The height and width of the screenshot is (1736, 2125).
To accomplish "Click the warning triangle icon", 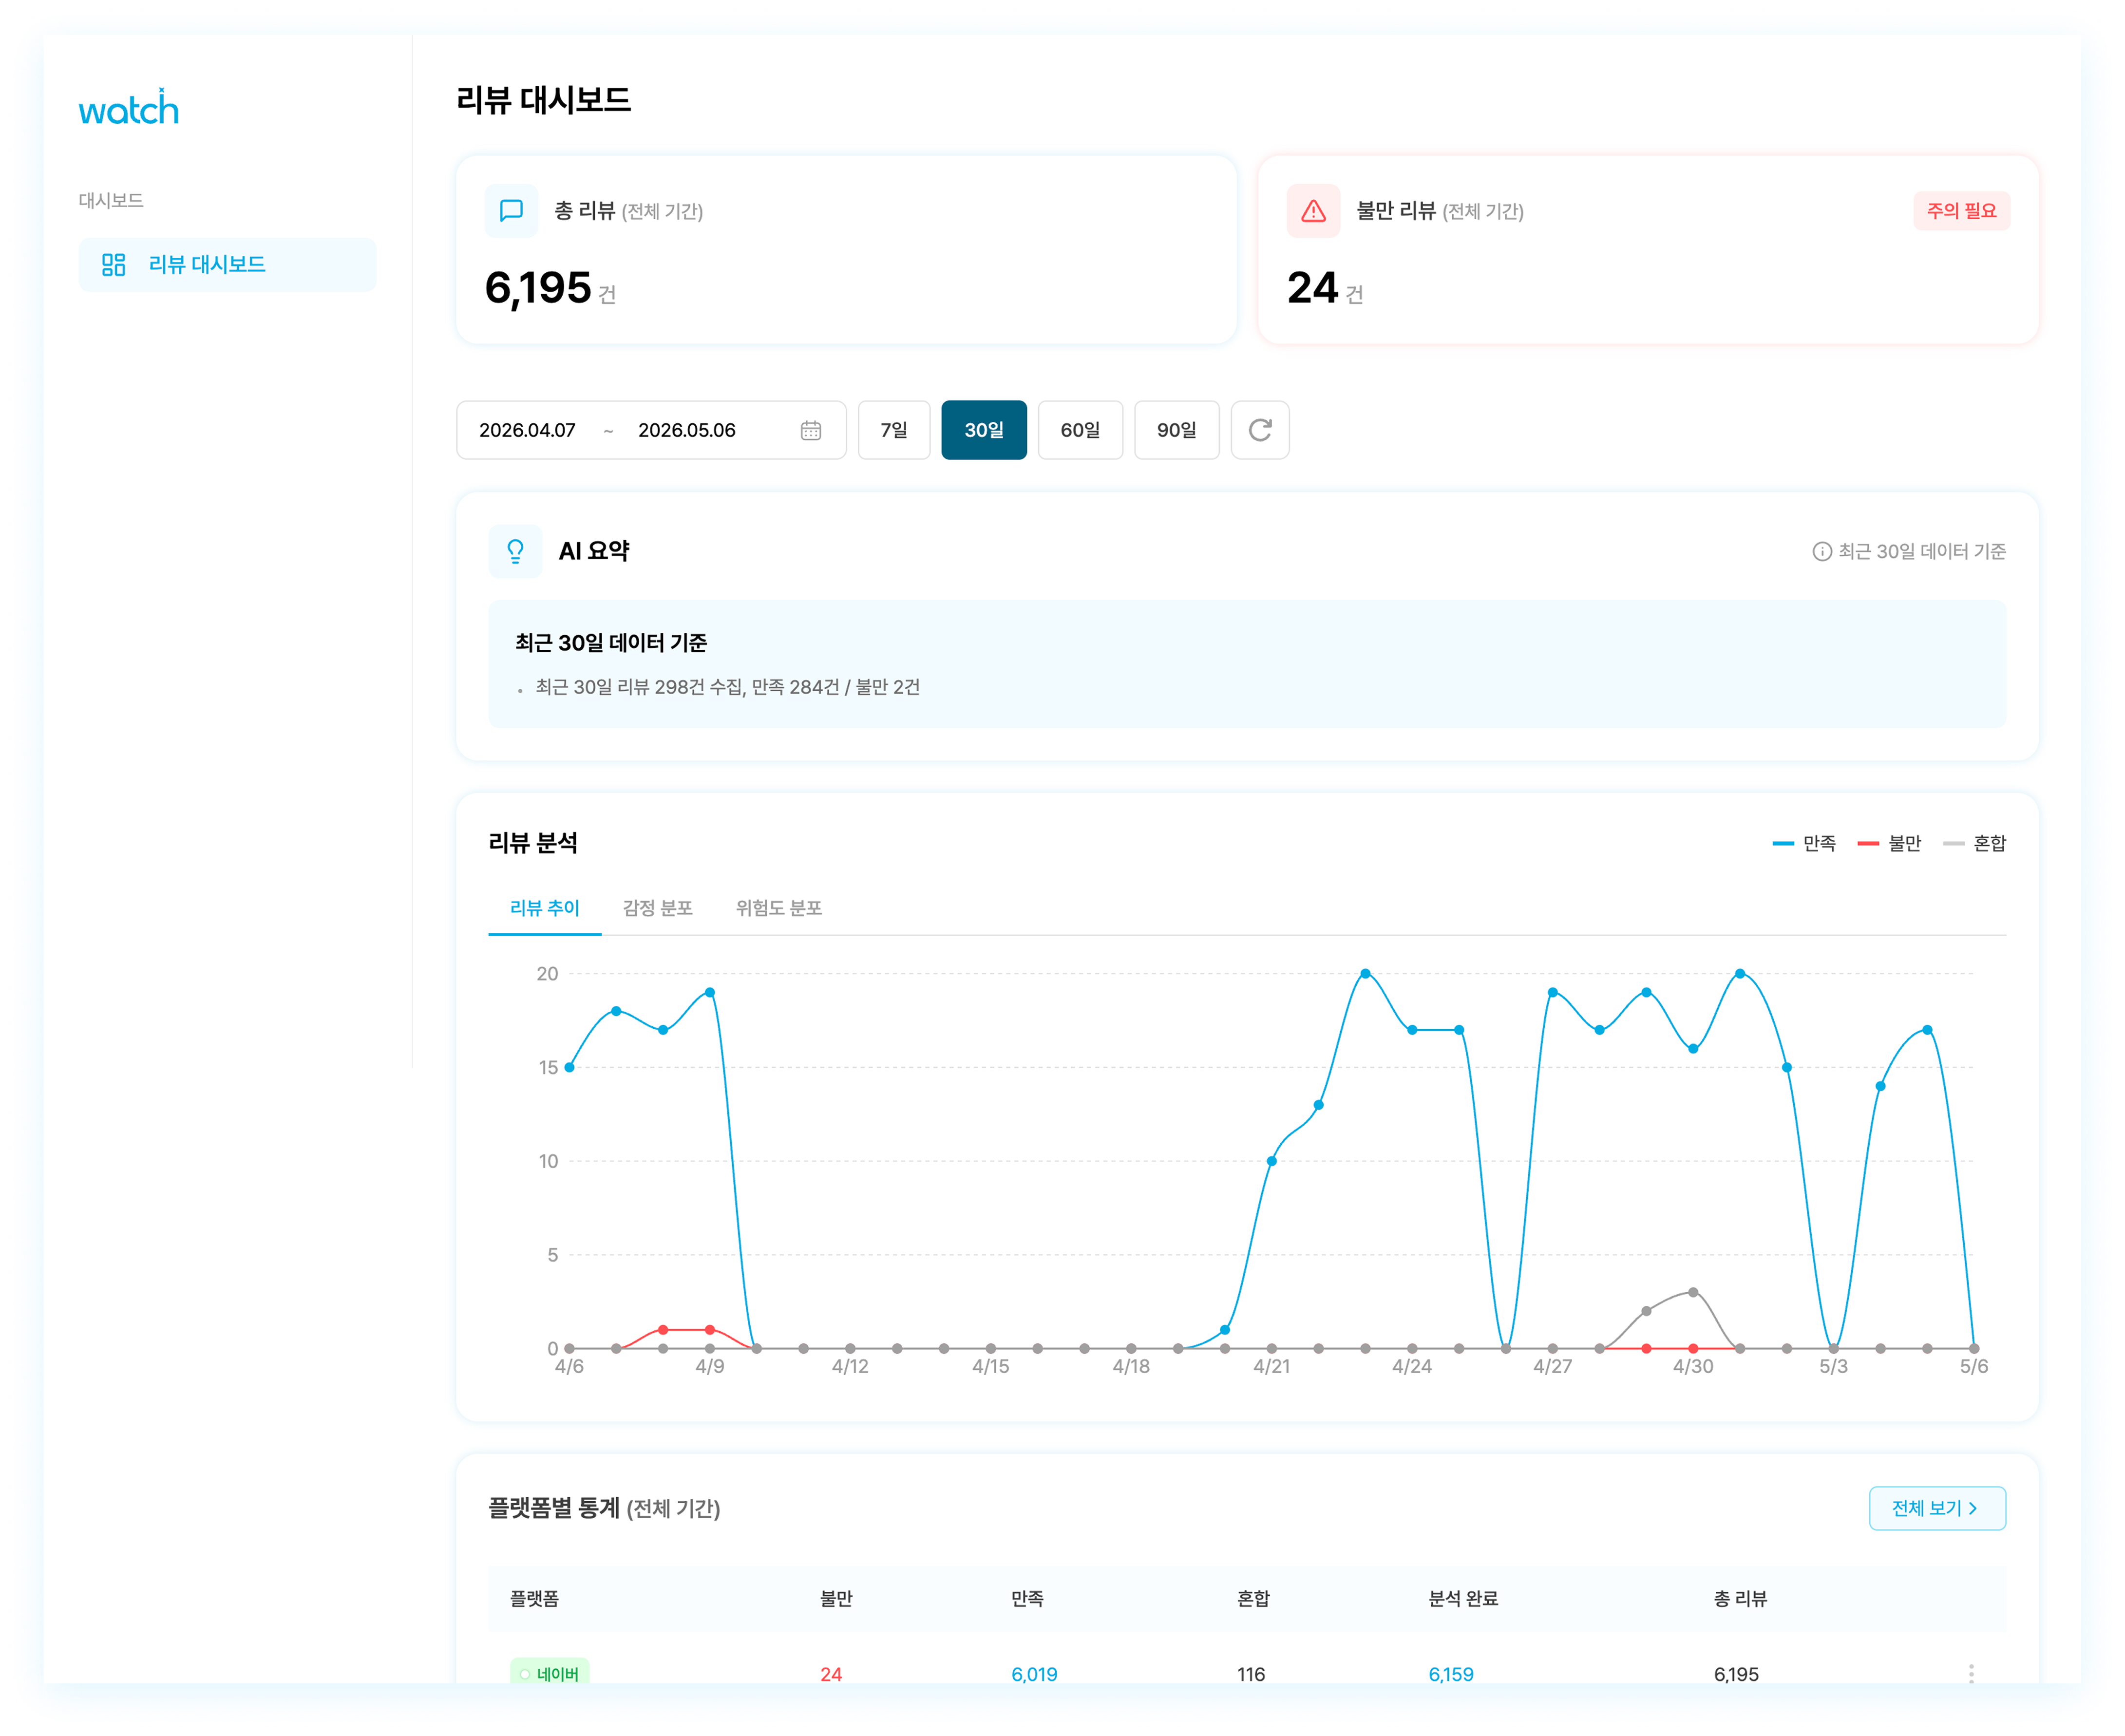I will click(x=1312, y=210).
